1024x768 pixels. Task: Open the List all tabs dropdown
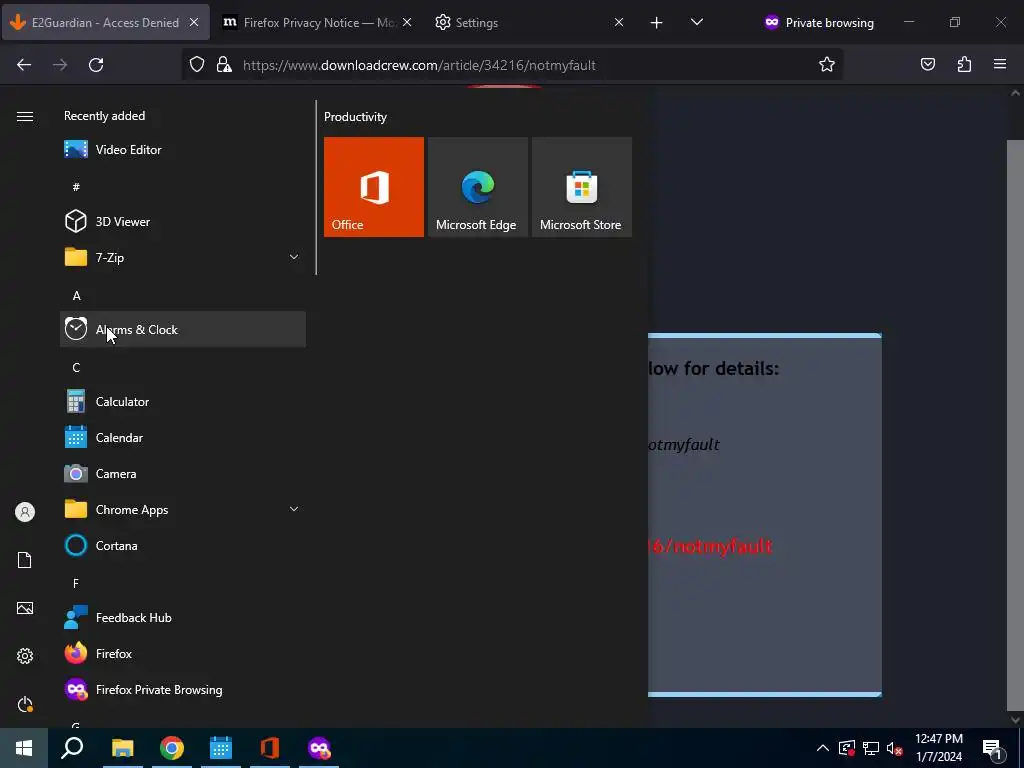coord(697,22)
